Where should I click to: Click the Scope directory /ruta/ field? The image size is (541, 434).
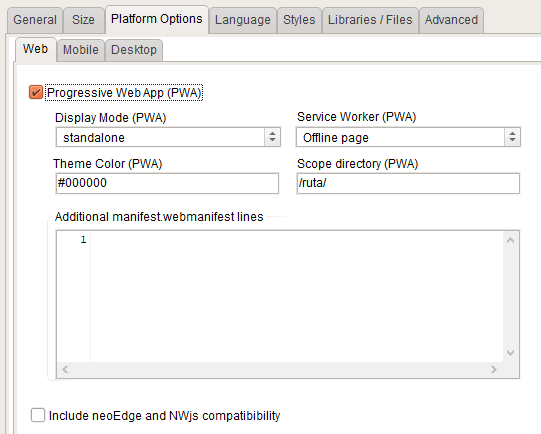click(x=408, y=183)
